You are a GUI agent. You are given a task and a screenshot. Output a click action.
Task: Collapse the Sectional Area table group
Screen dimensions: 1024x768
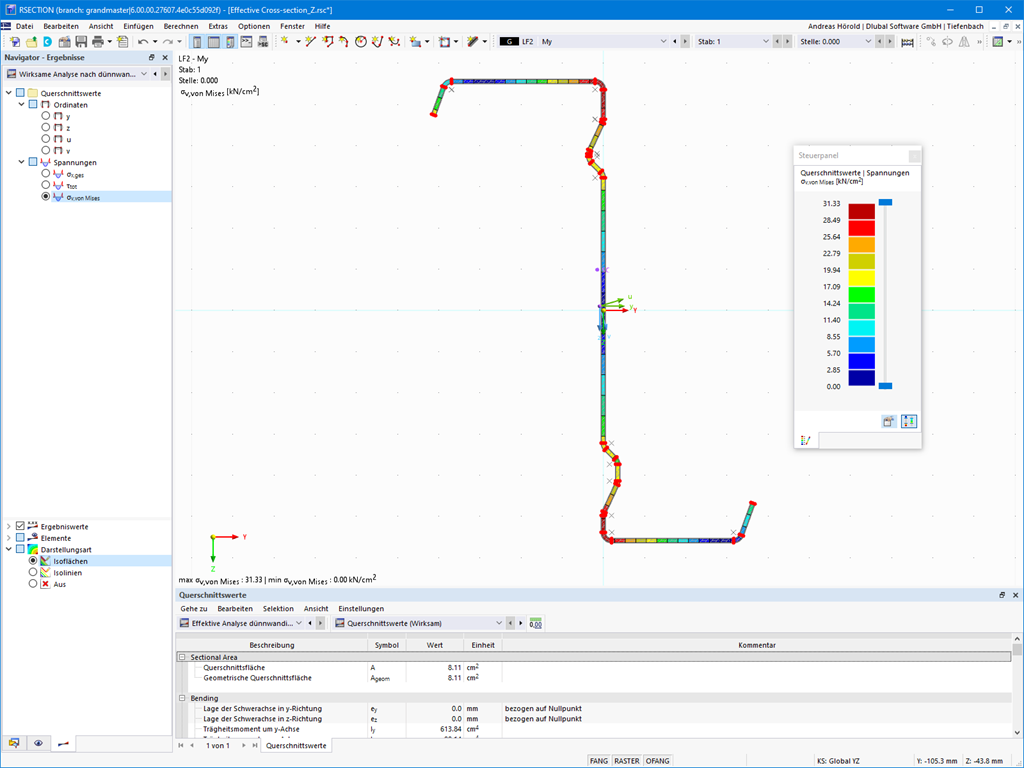[x=182, y=657]
